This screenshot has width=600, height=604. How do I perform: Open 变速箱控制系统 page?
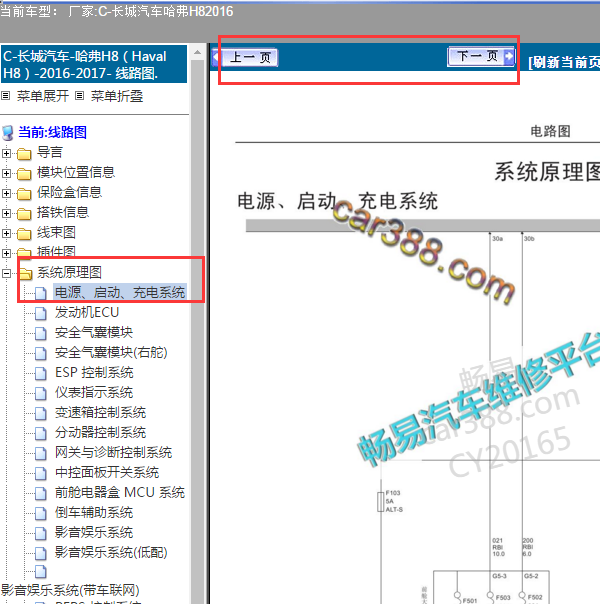coord(100,413)
